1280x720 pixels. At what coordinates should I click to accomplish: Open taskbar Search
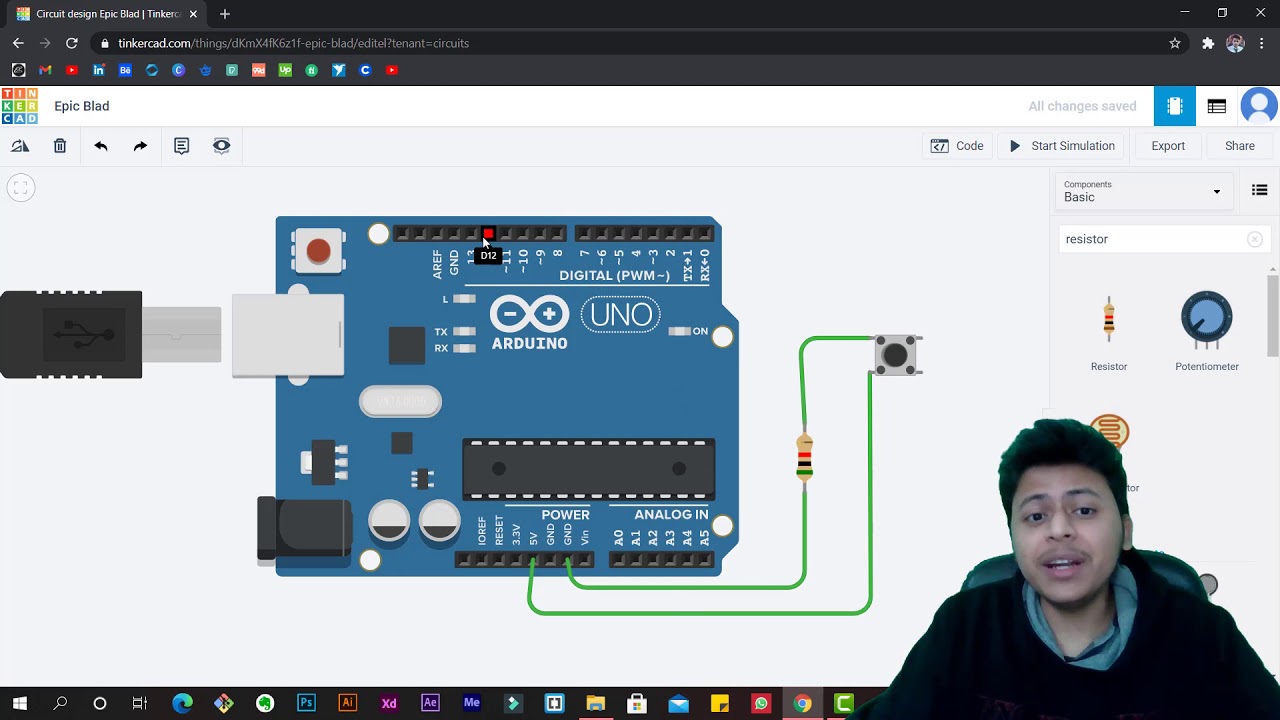click(60, 703)
